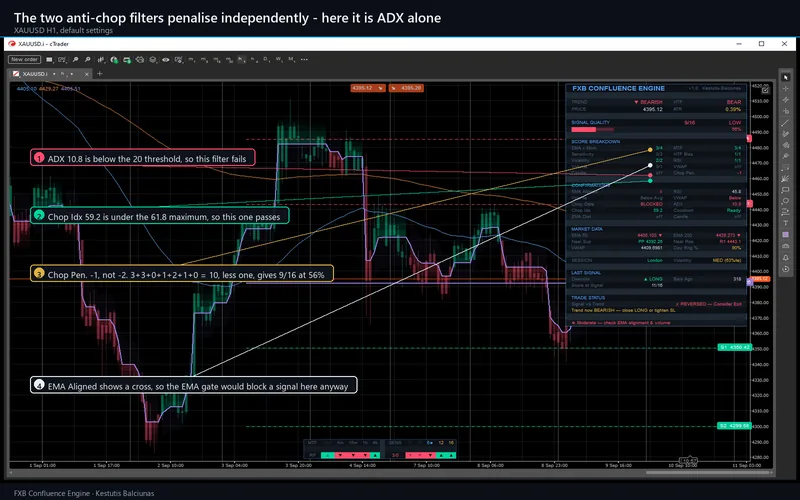Close the XAUUSD.i chart tab
The image size is (800, 500).
87,74
